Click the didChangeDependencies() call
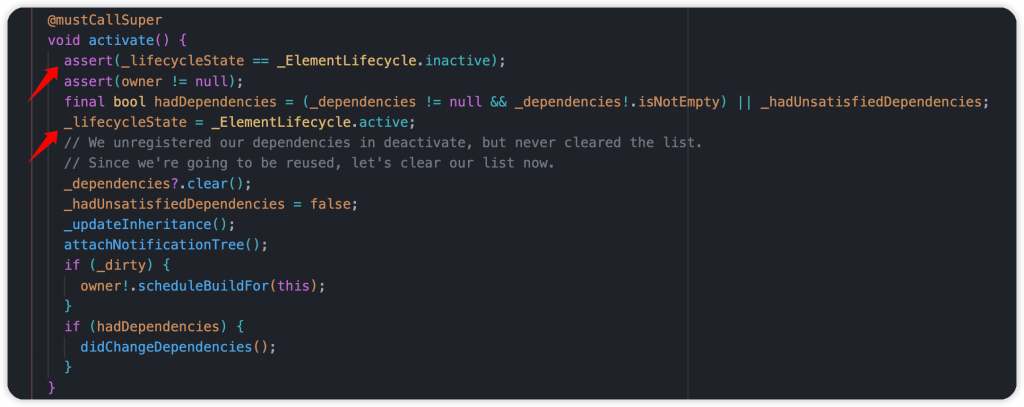Screen dimensions: 1024x407 [x=178, y=346]
